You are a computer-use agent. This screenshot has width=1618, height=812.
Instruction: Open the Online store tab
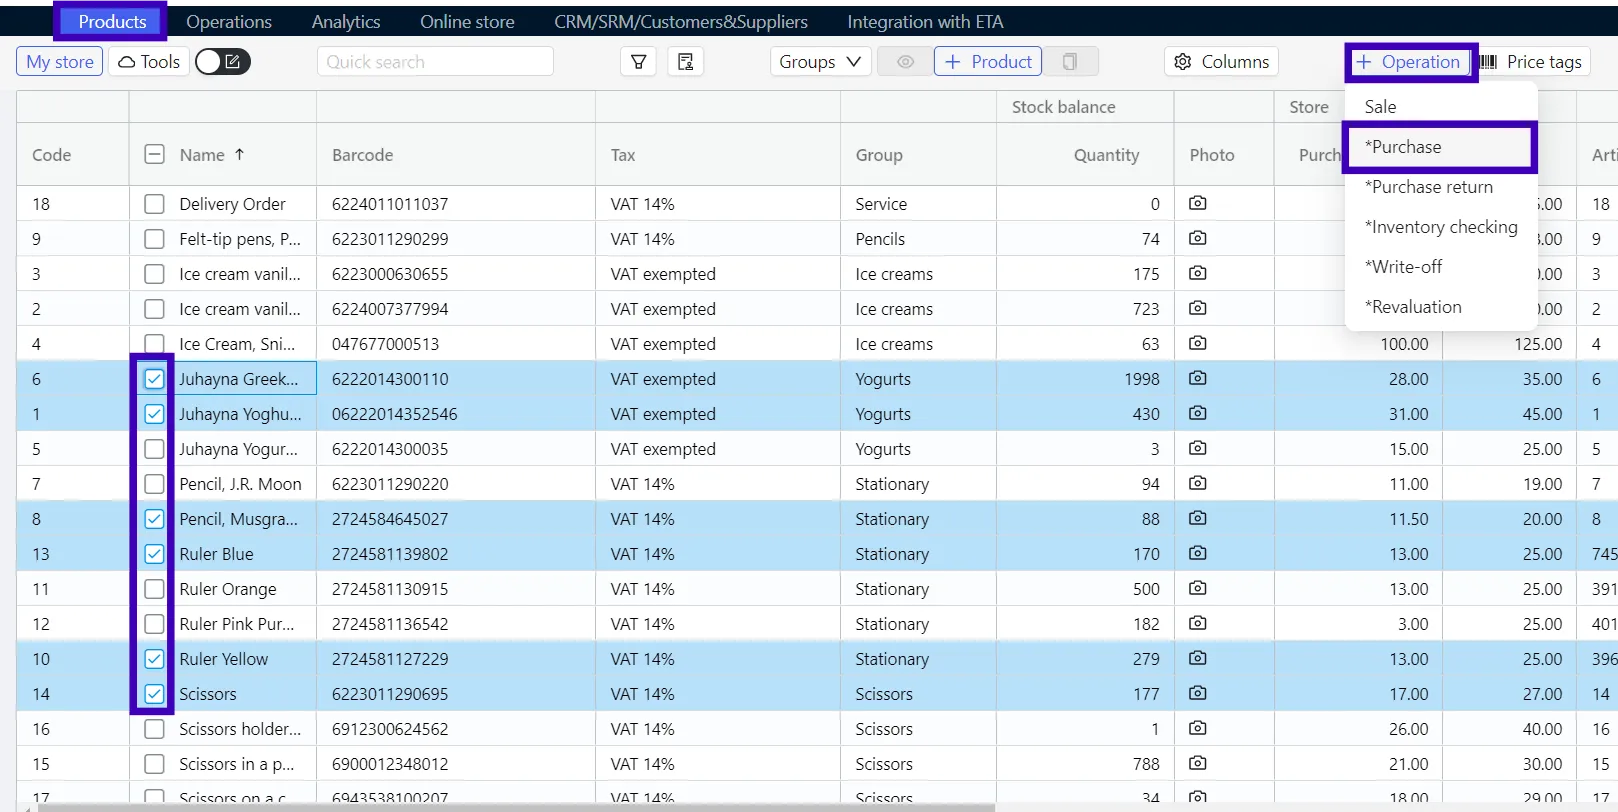[x=467, y=21]
